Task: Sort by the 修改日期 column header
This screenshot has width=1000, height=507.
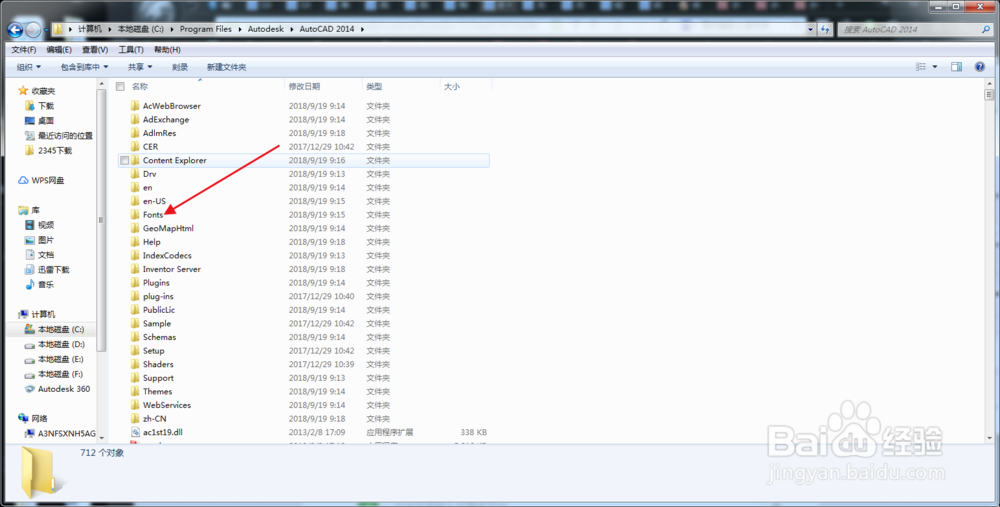Action: click(x=304, y=86)
